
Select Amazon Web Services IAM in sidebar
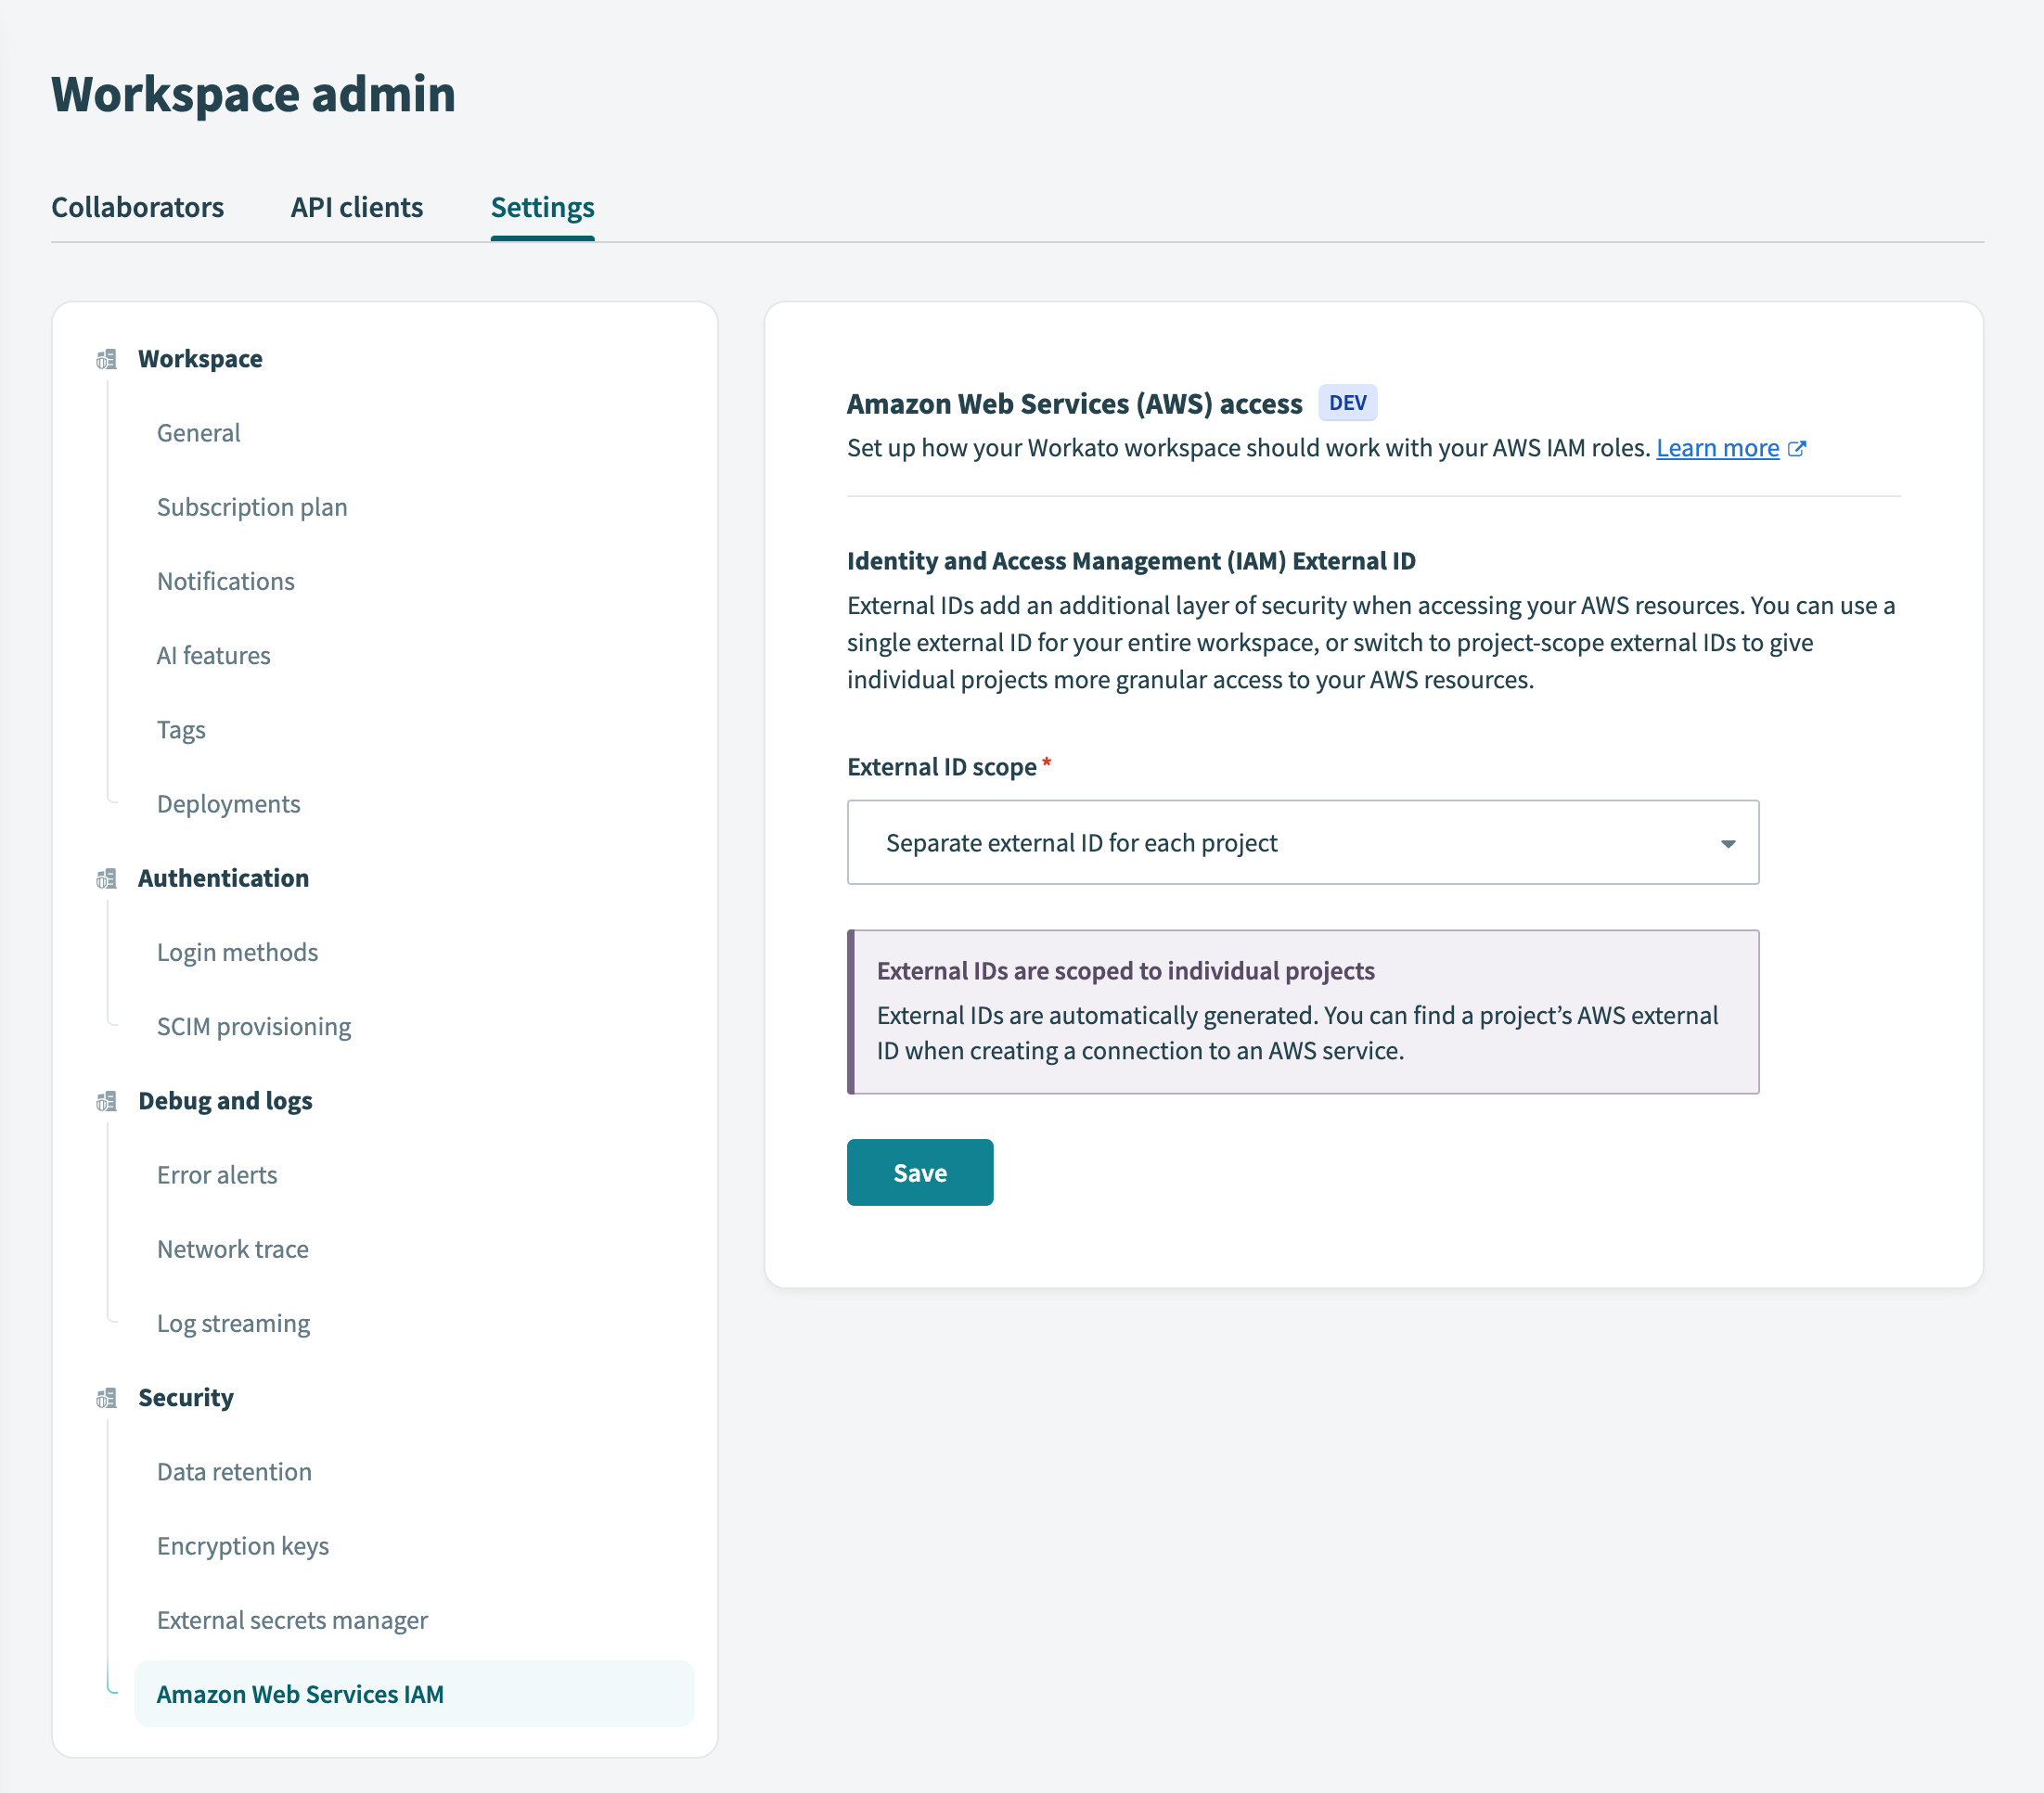pyautogui.click(x=300, y=1694)
